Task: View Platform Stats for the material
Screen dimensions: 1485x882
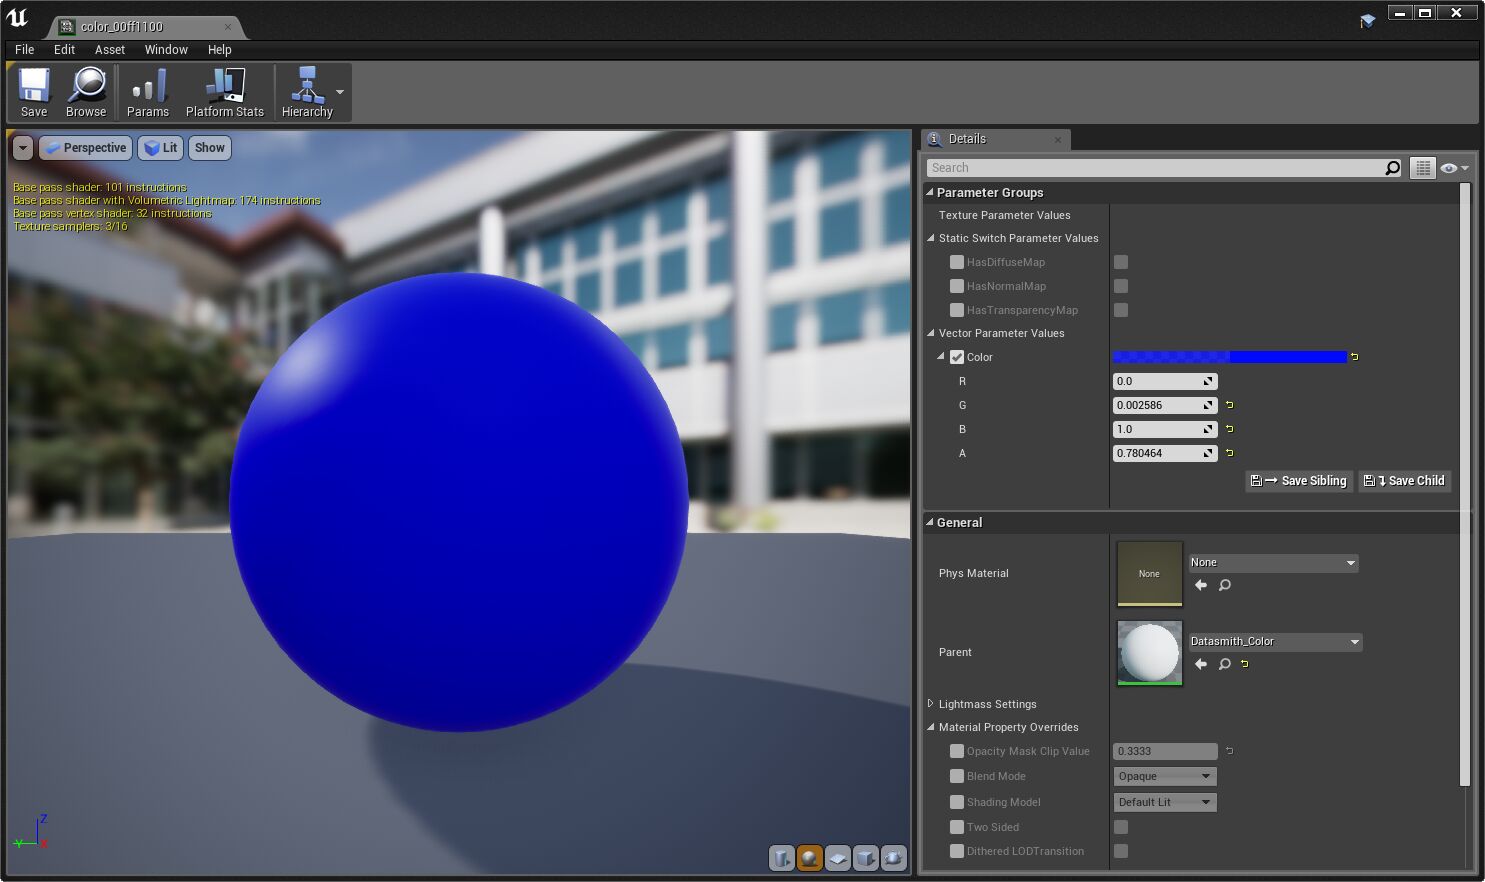Action: point(224,91)
